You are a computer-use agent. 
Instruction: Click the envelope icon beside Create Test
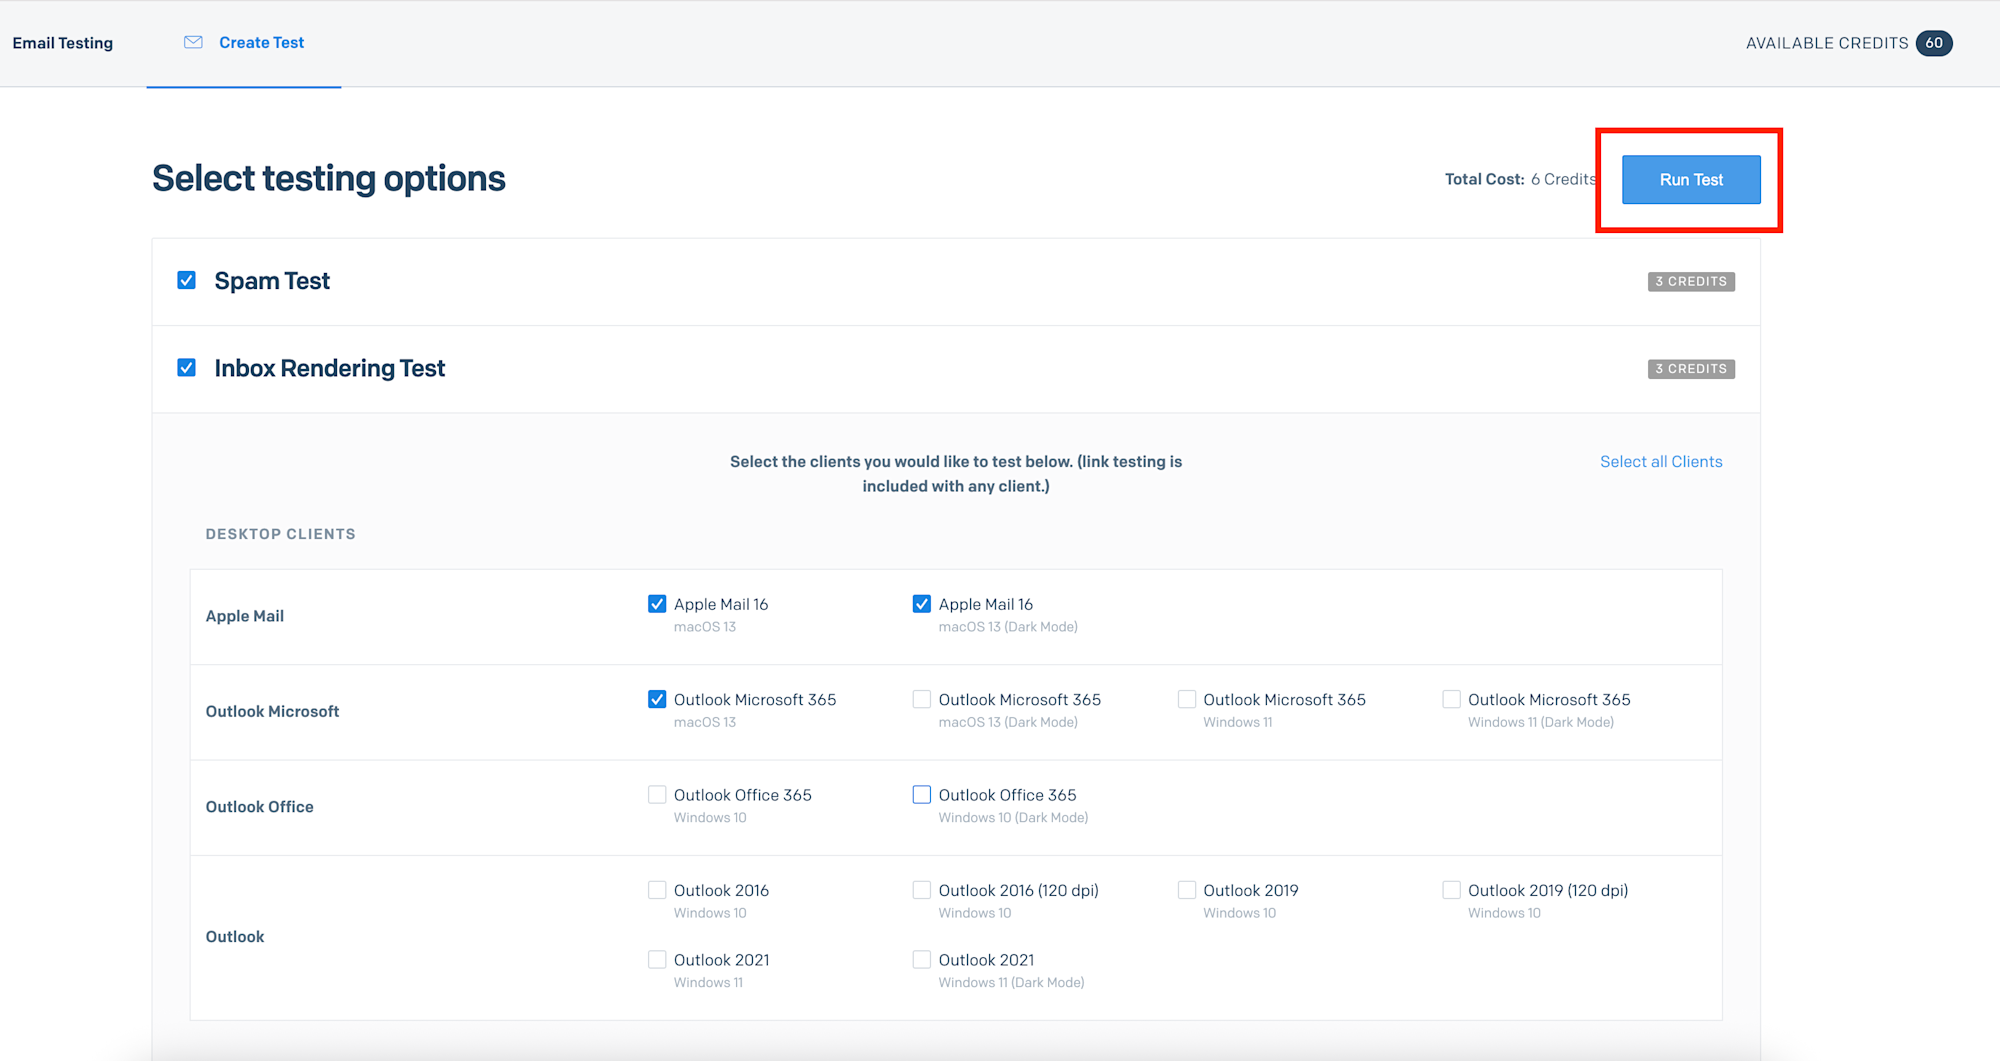click(x=193, y=42)
